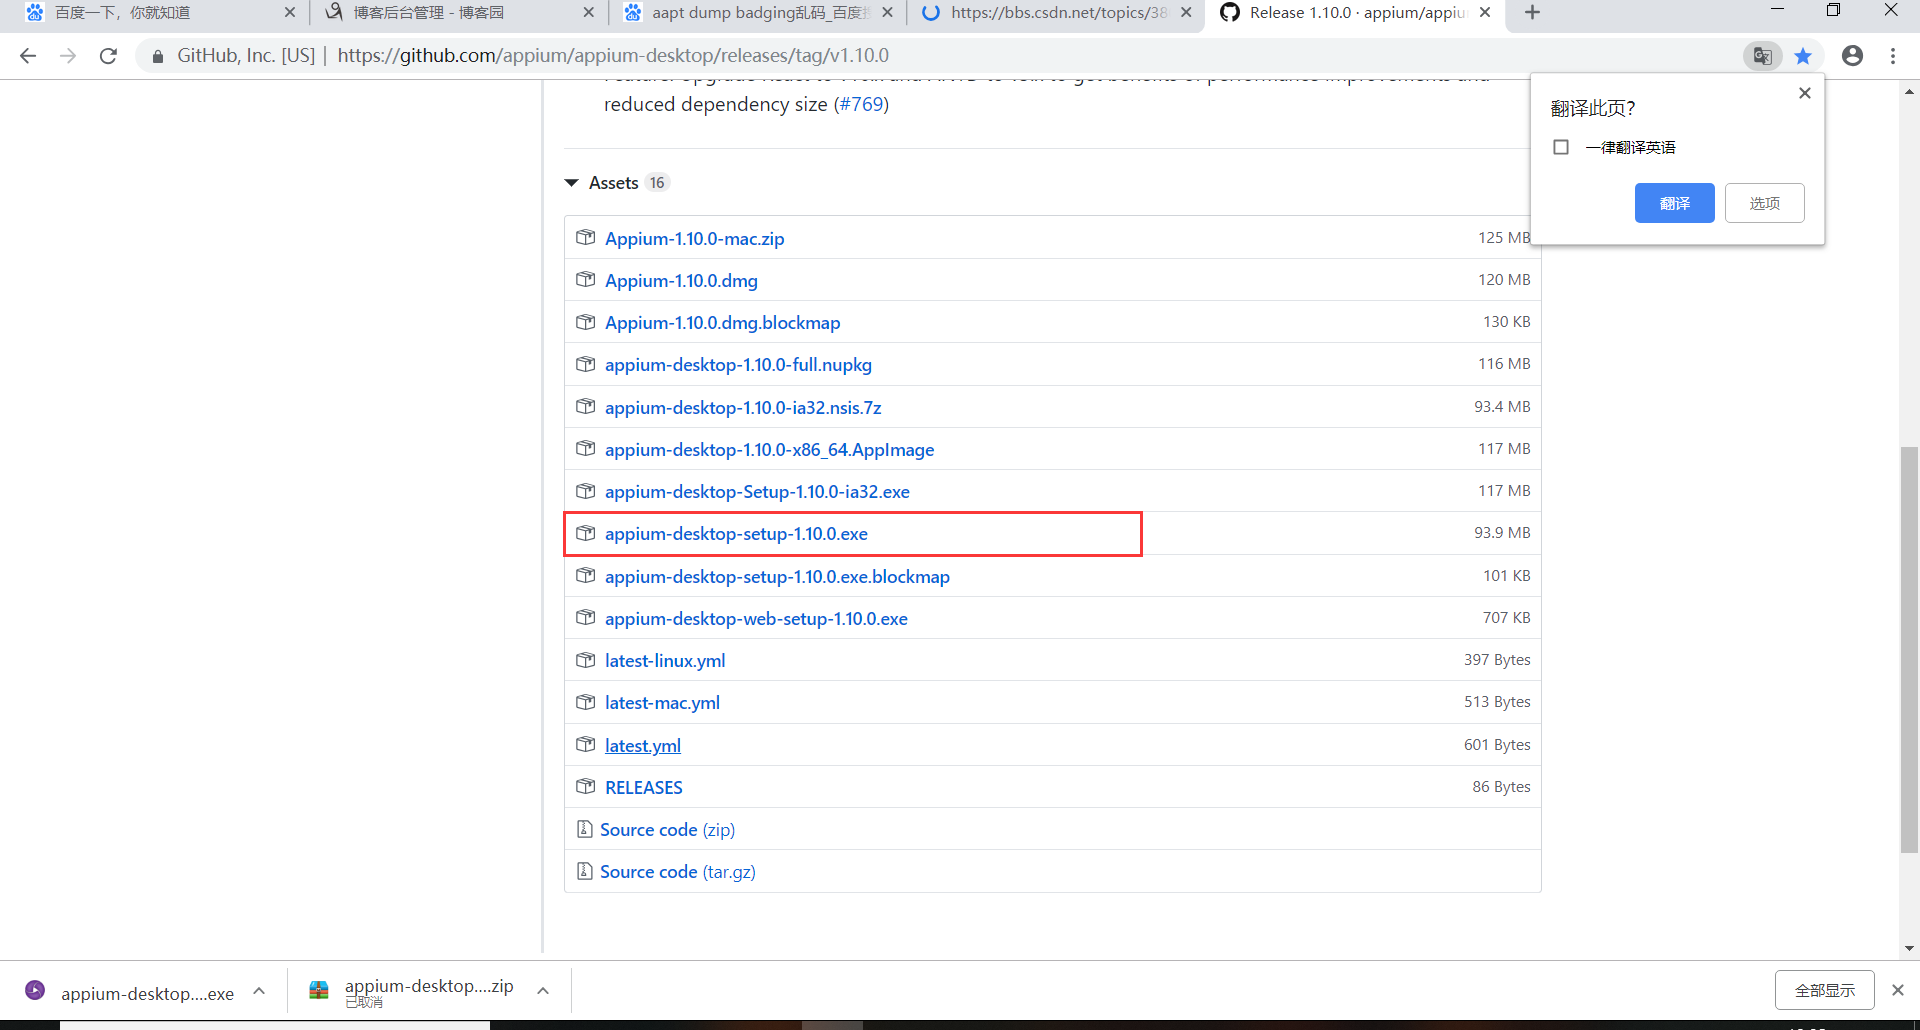Tick the always translate English checkbox
Image resolution: width=1920 pixels, height=1030 pixels.
click(1561, 147)
